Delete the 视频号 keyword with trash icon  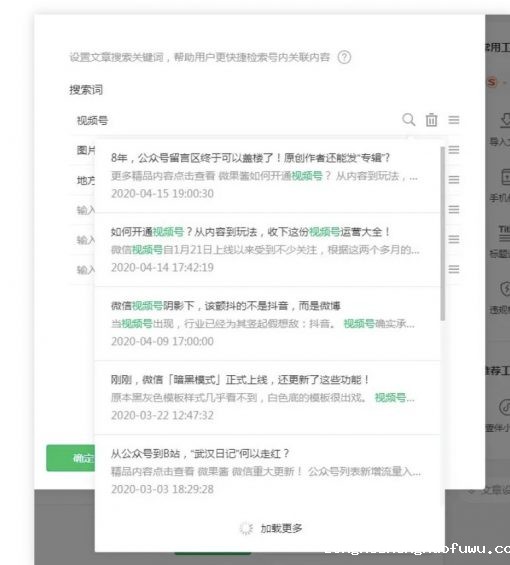click(431, 120)
